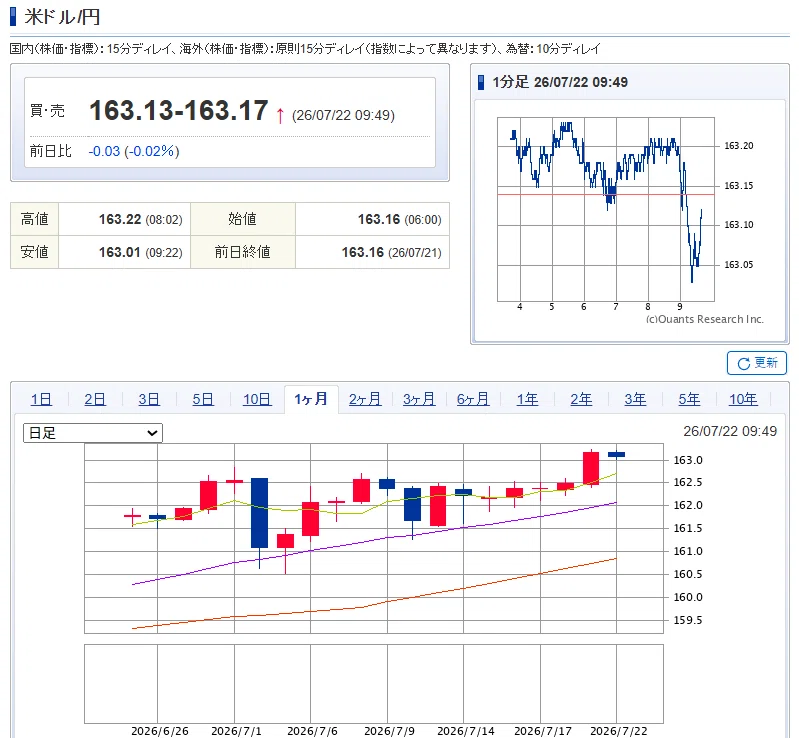Open the 日足 chart interval dropdown
799x738 pixels.
tap(93, 433)
